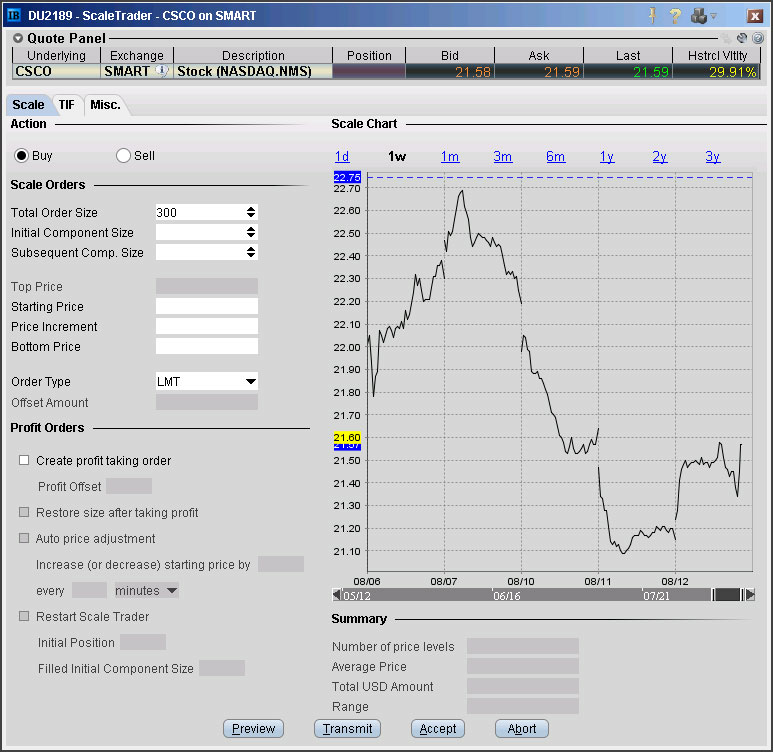The height and width of the screenshot is (752, 773).
Task: Click the chart timeline right arrow
Action: [x=750, y=595]
